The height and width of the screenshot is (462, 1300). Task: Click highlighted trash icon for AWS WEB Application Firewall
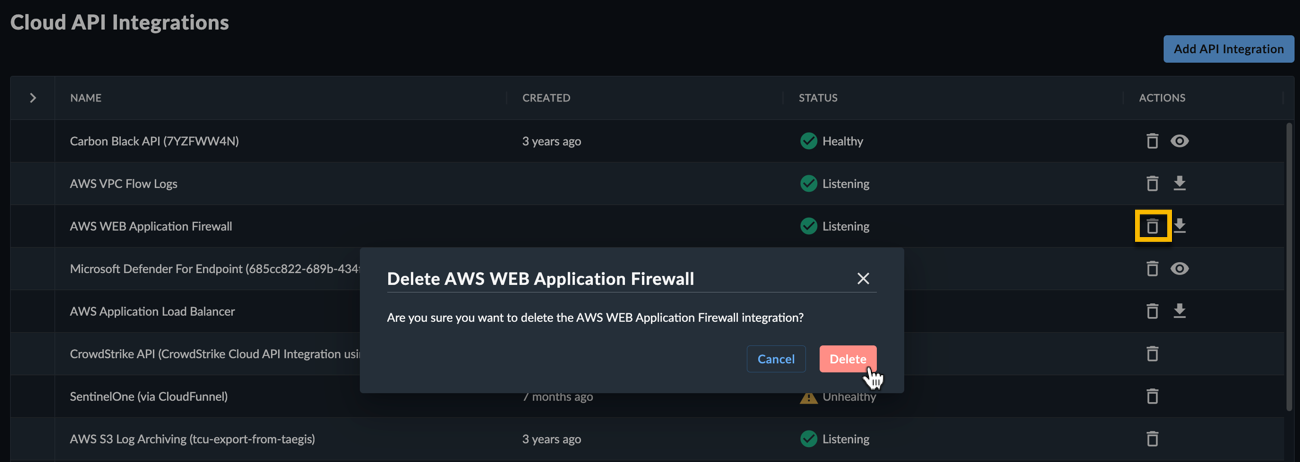1152,226
